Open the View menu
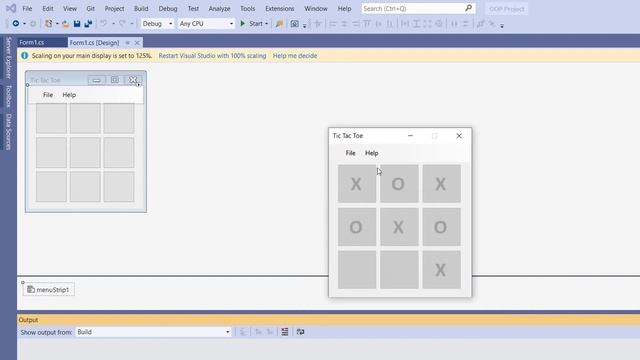 point(70,8)
